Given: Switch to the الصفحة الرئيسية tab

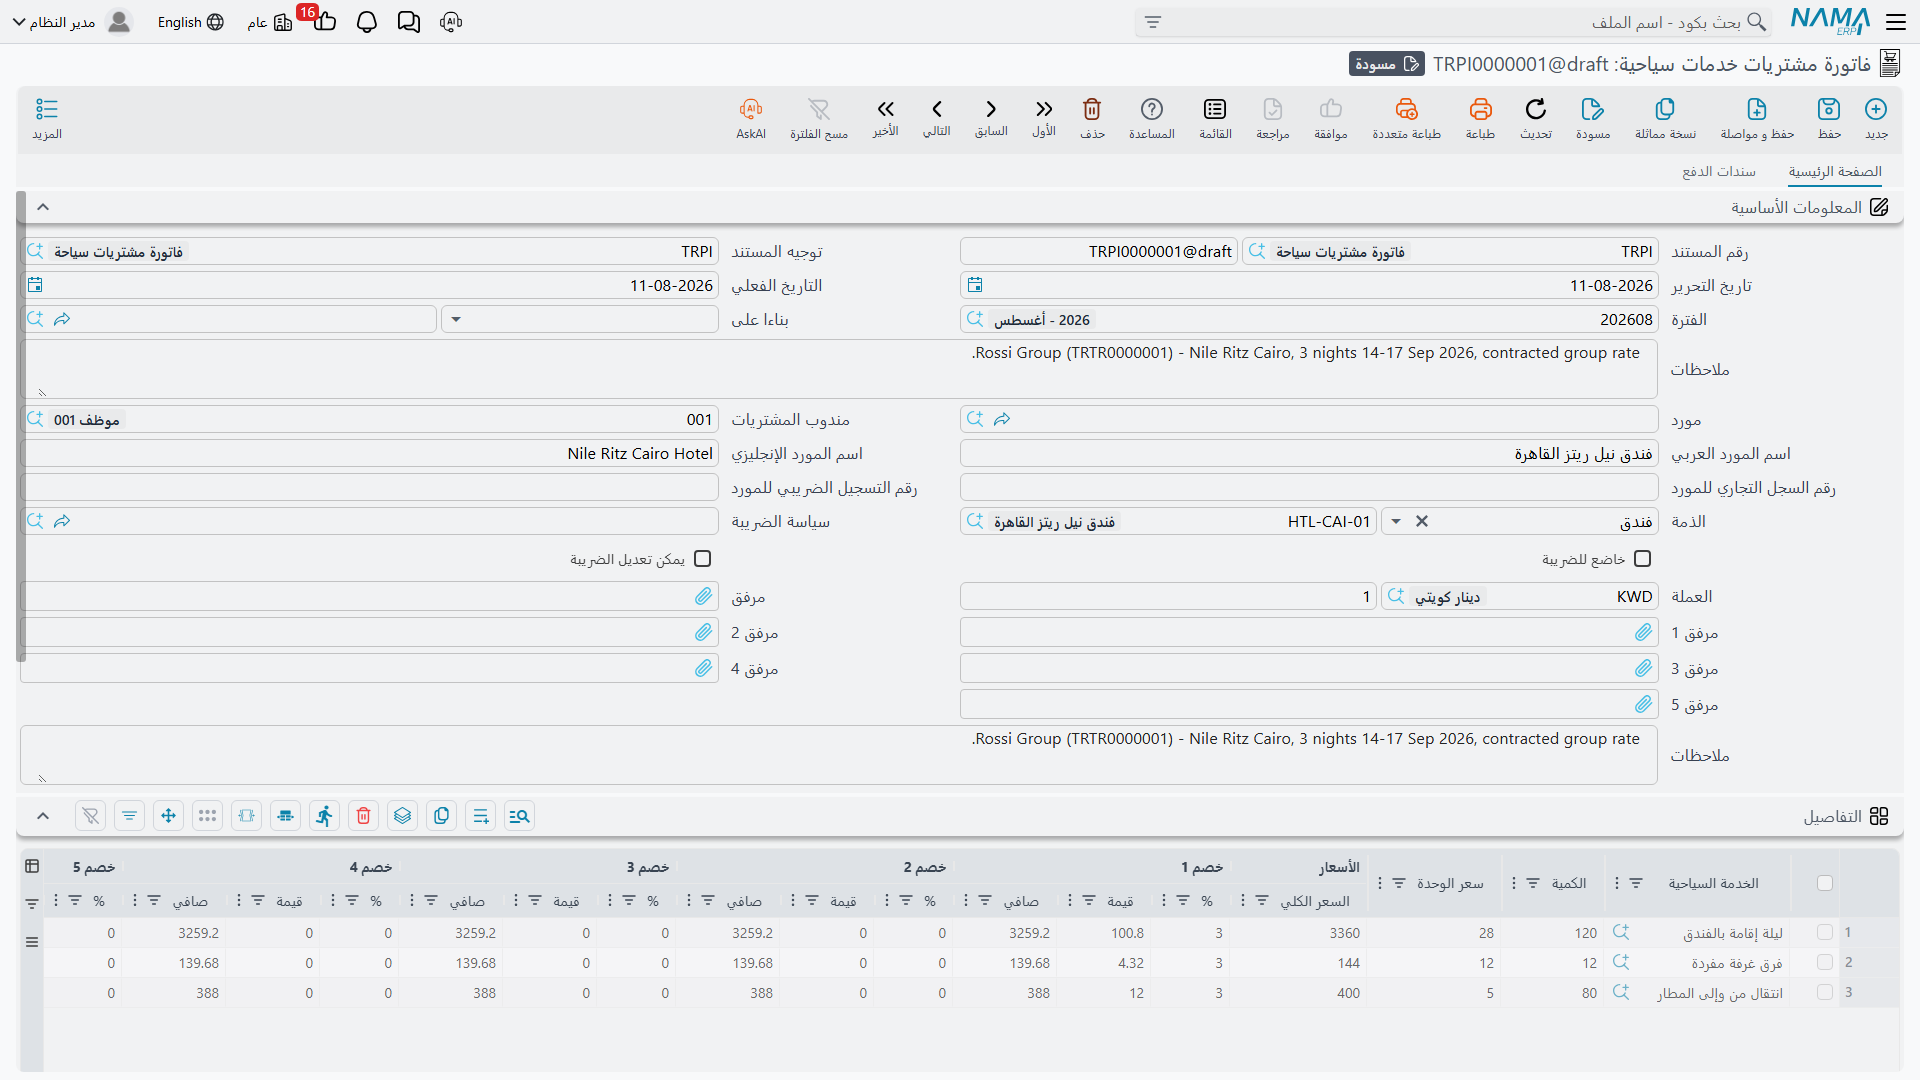Looking at the screenshot, I should [x=1835, y=172].
